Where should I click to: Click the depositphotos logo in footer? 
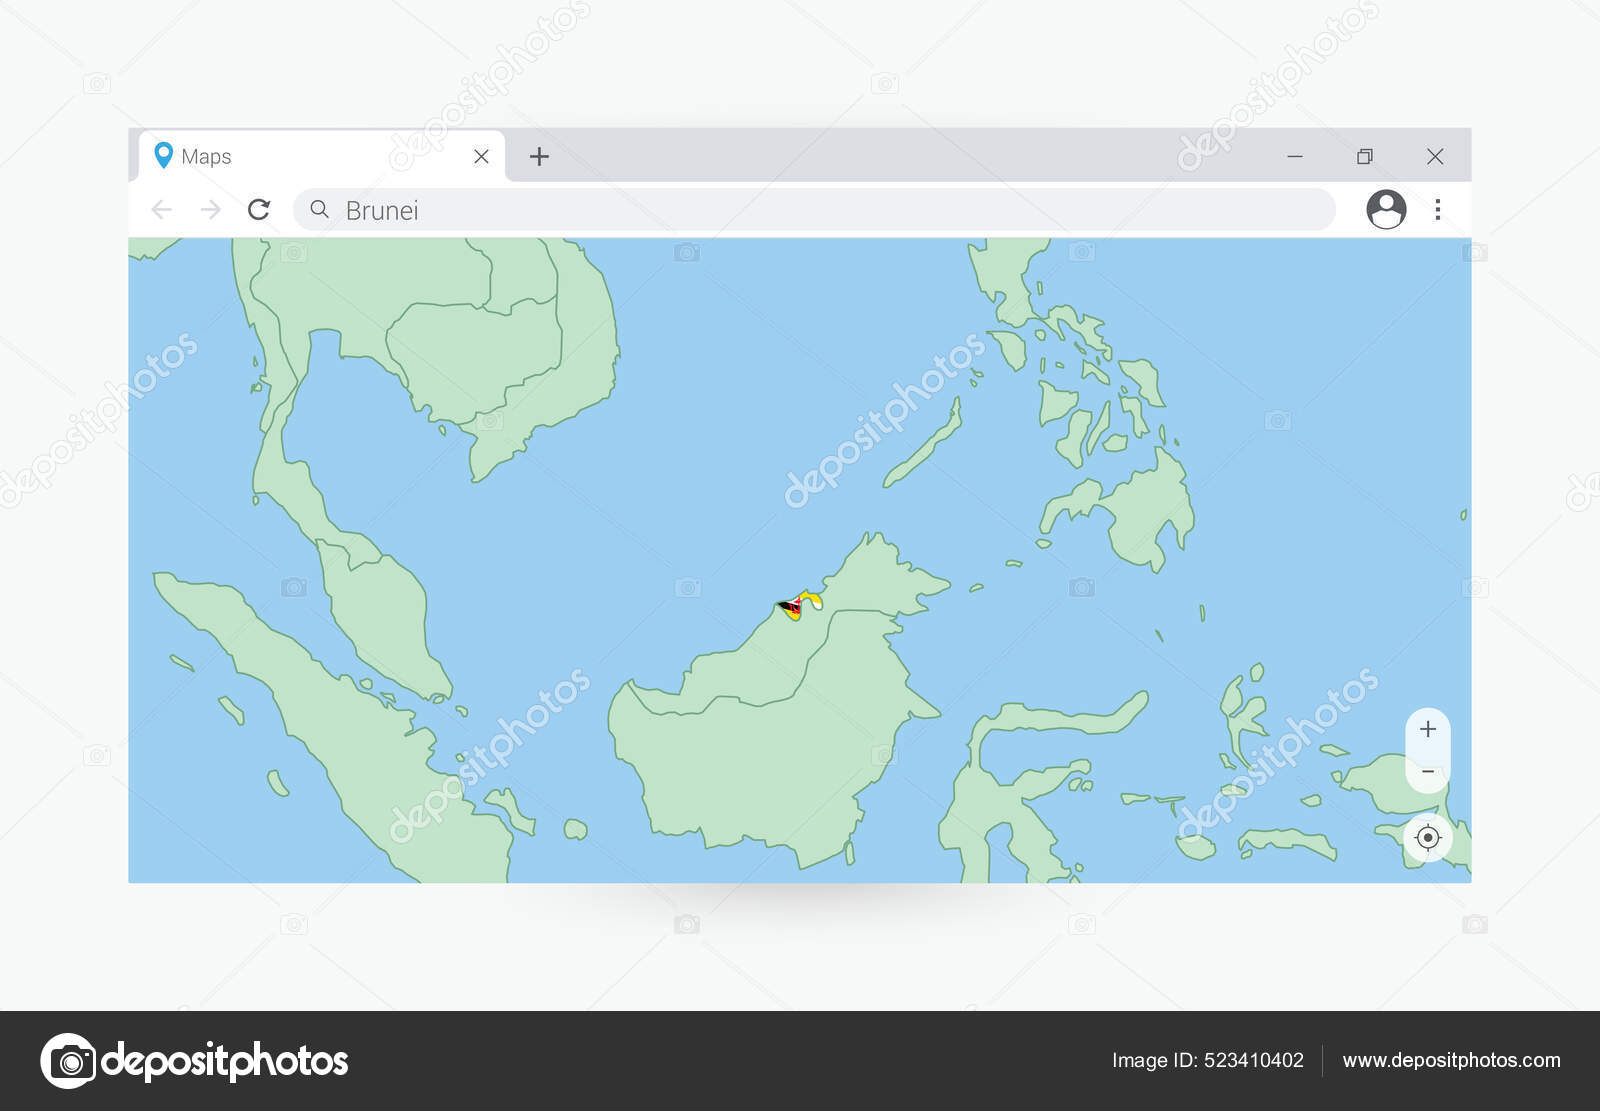(195, 1061)
